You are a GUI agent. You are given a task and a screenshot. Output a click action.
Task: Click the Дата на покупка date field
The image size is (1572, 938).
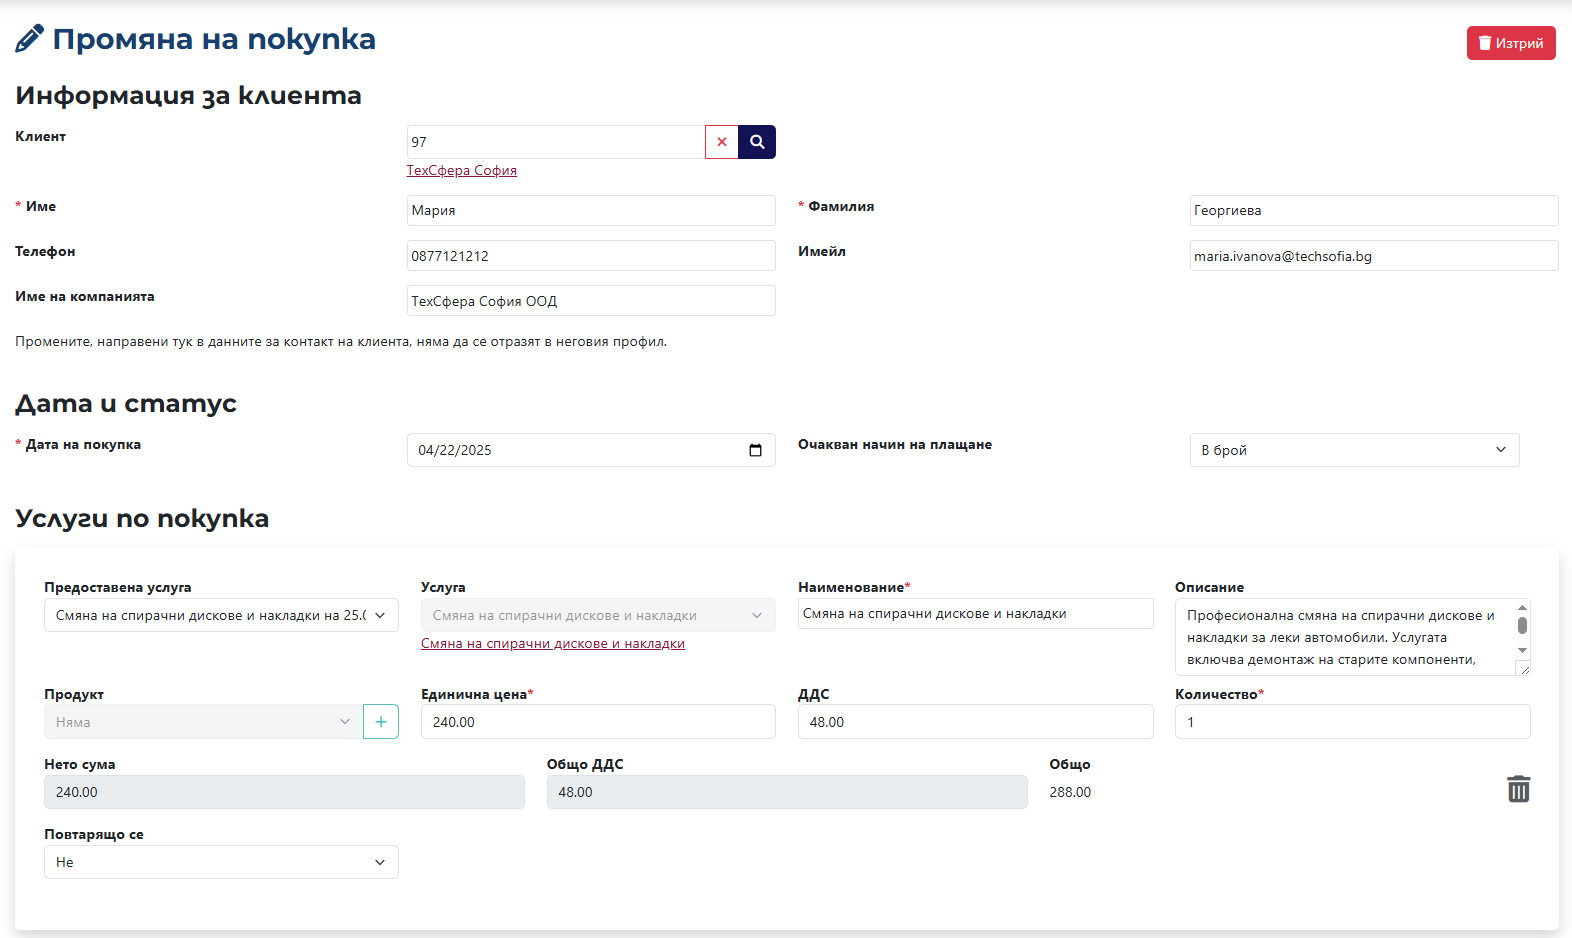591,450
